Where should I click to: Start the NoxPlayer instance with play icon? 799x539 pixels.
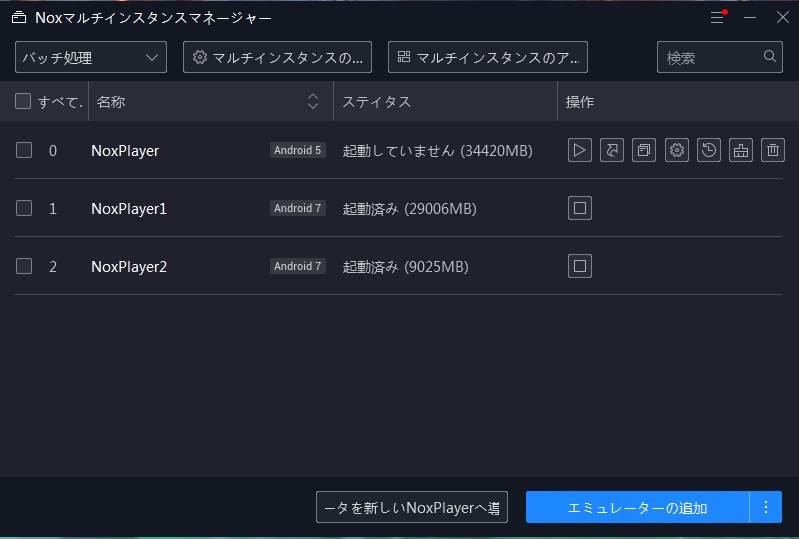coord(579,150)
